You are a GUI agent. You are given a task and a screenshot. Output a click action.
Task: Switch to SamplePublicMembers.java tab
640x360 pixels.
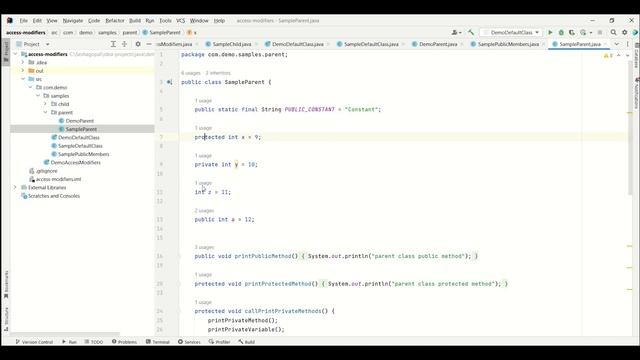tap(508, 44)
